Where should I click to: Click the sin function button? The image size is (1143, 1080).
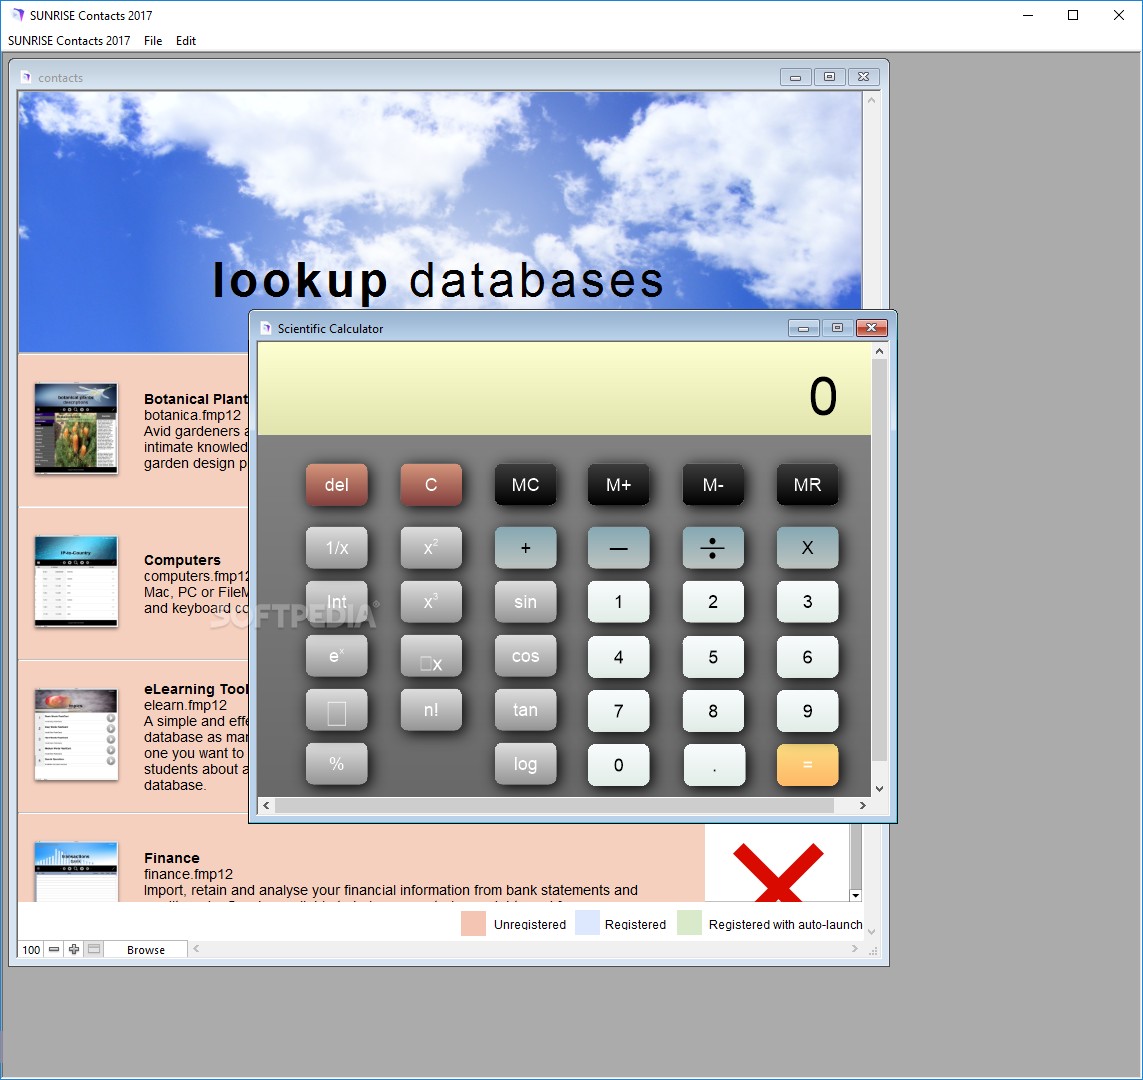pos(525,602)
